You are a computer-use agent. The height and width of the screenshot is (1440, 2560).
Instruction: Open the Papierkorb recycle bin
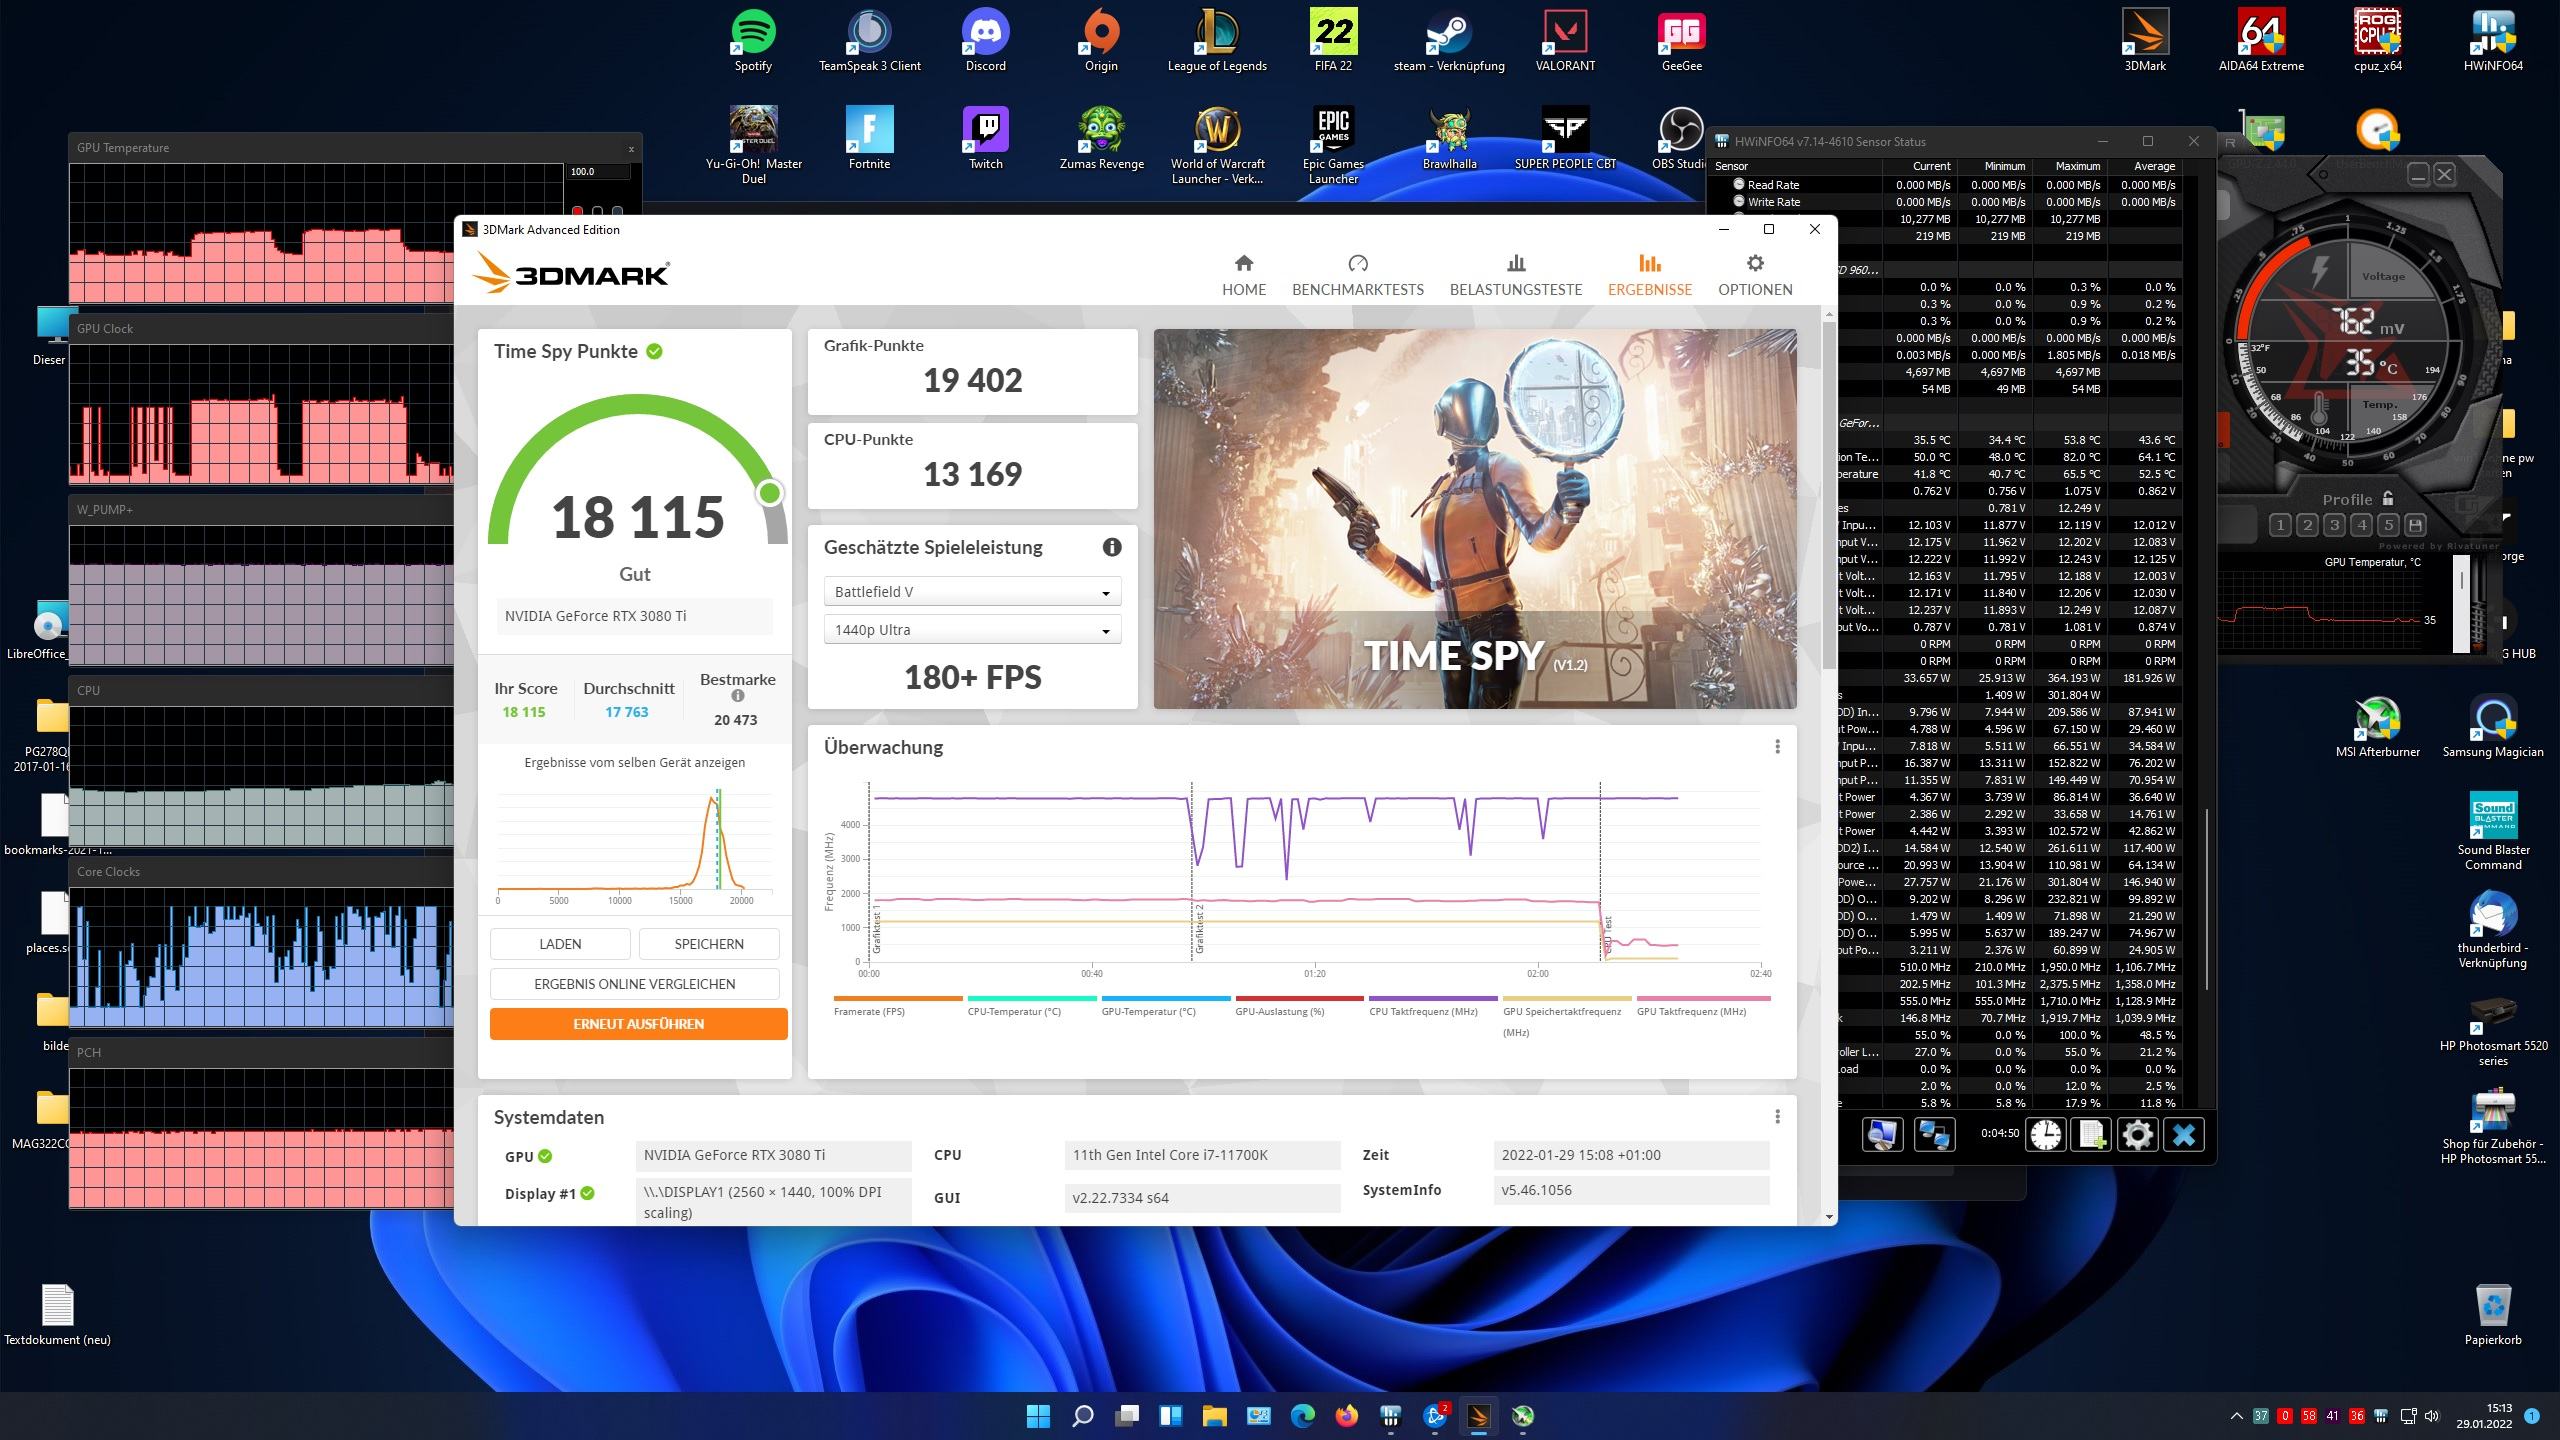pyautogui.click(x=2493, y=1315)
